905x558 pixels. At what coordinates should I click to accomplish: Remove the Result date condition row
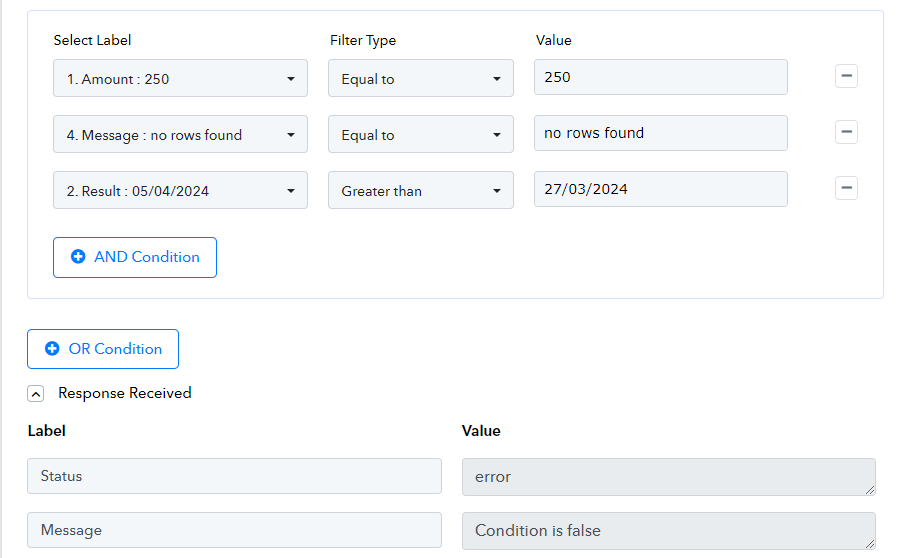click(846, 188)
